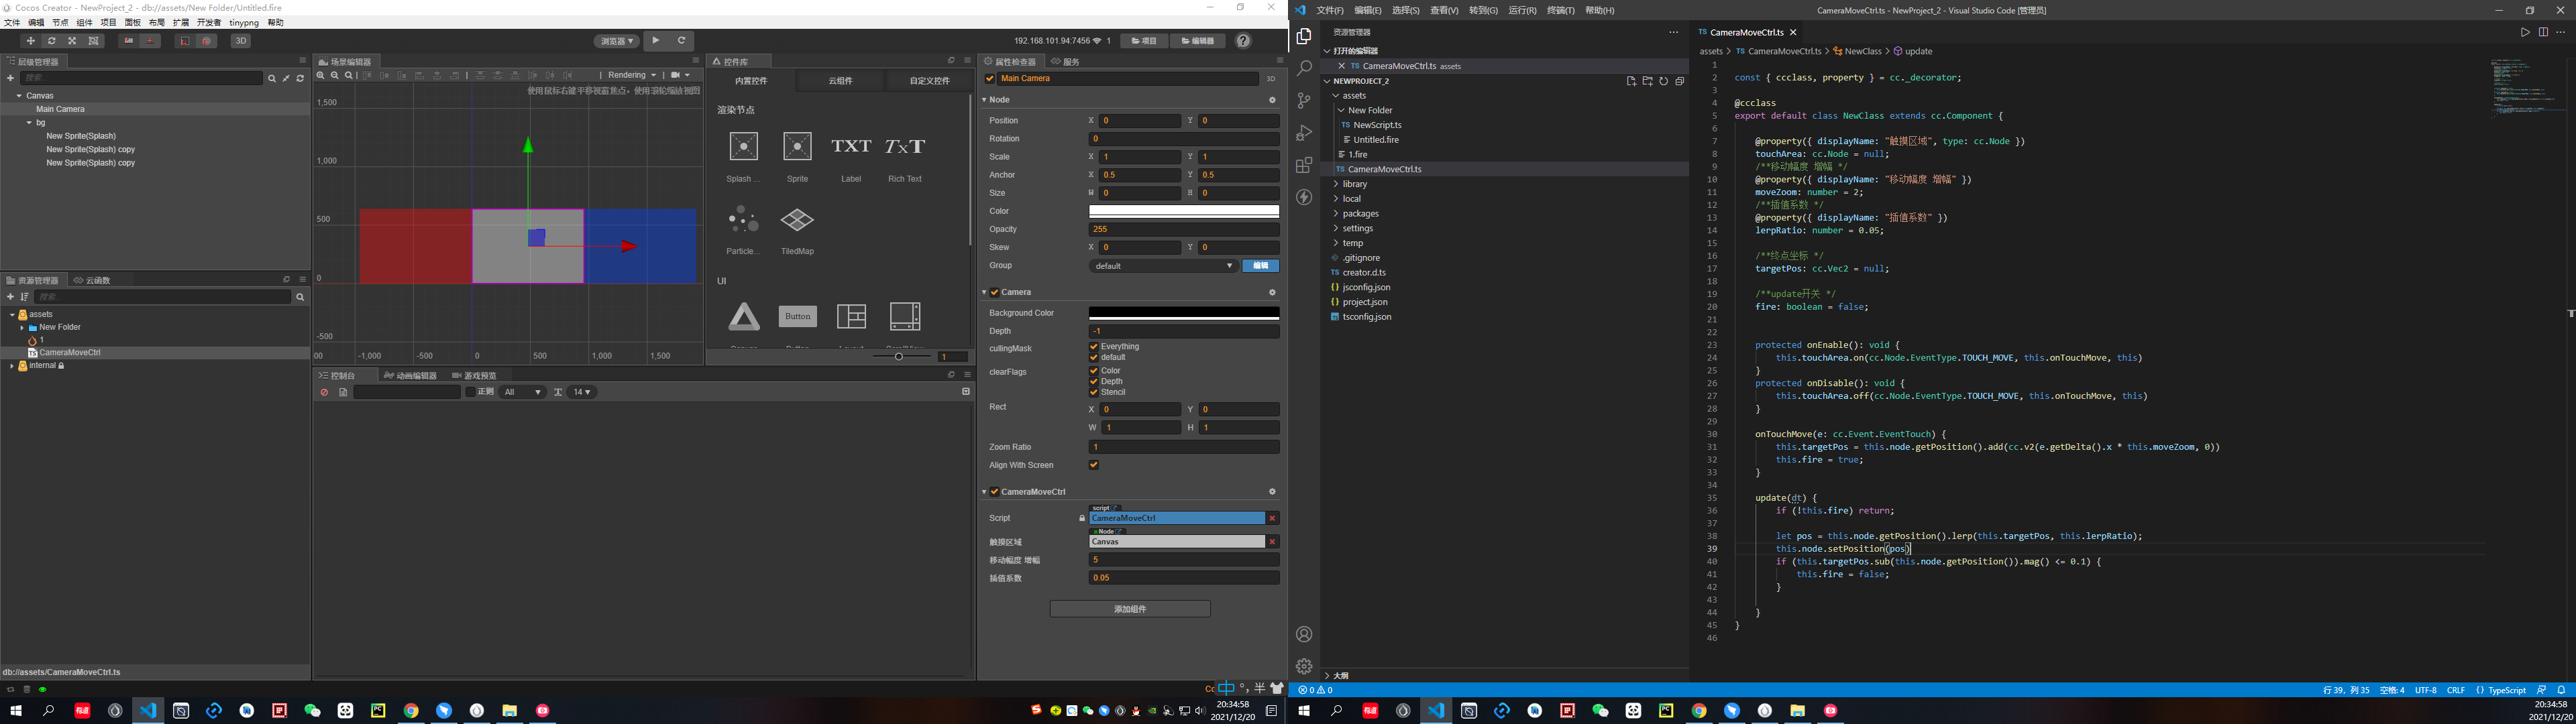Expand the library folder in VS Code explorer
Viewport: 2576px width, 724px height.
(x=1355, y=184)
